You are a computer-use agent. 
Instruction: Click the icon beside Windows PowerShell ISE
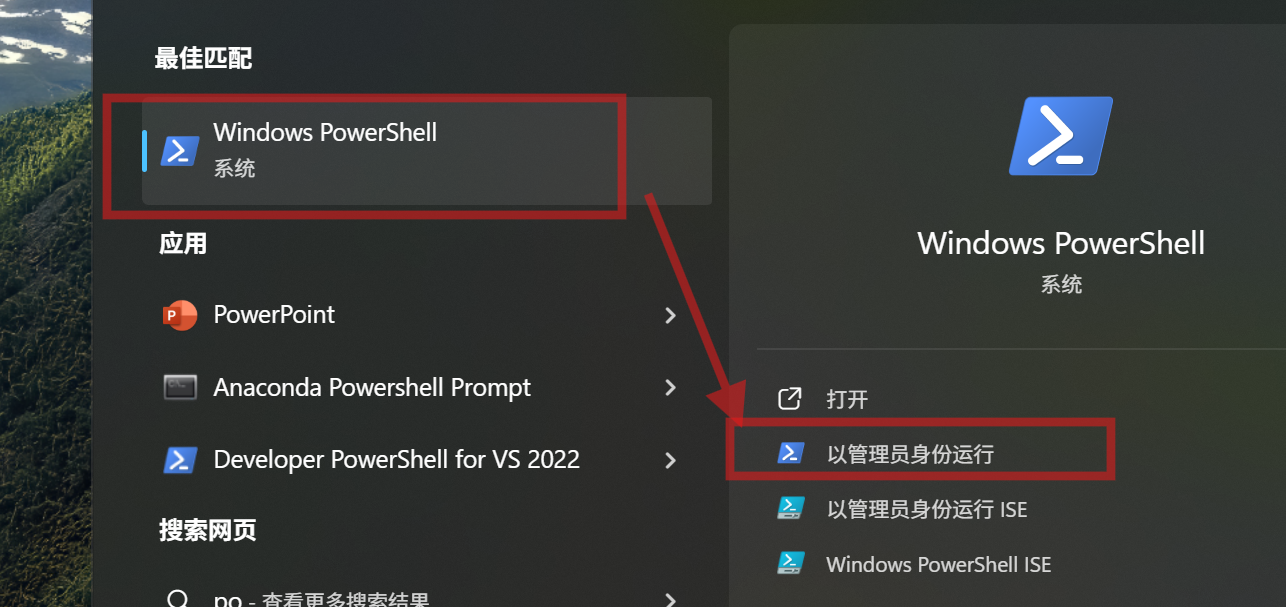(791, 564)
